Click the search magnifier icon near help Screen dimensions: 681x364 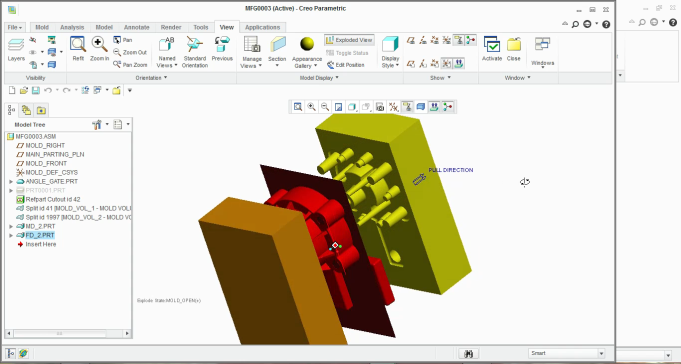(x=575, y=24)
